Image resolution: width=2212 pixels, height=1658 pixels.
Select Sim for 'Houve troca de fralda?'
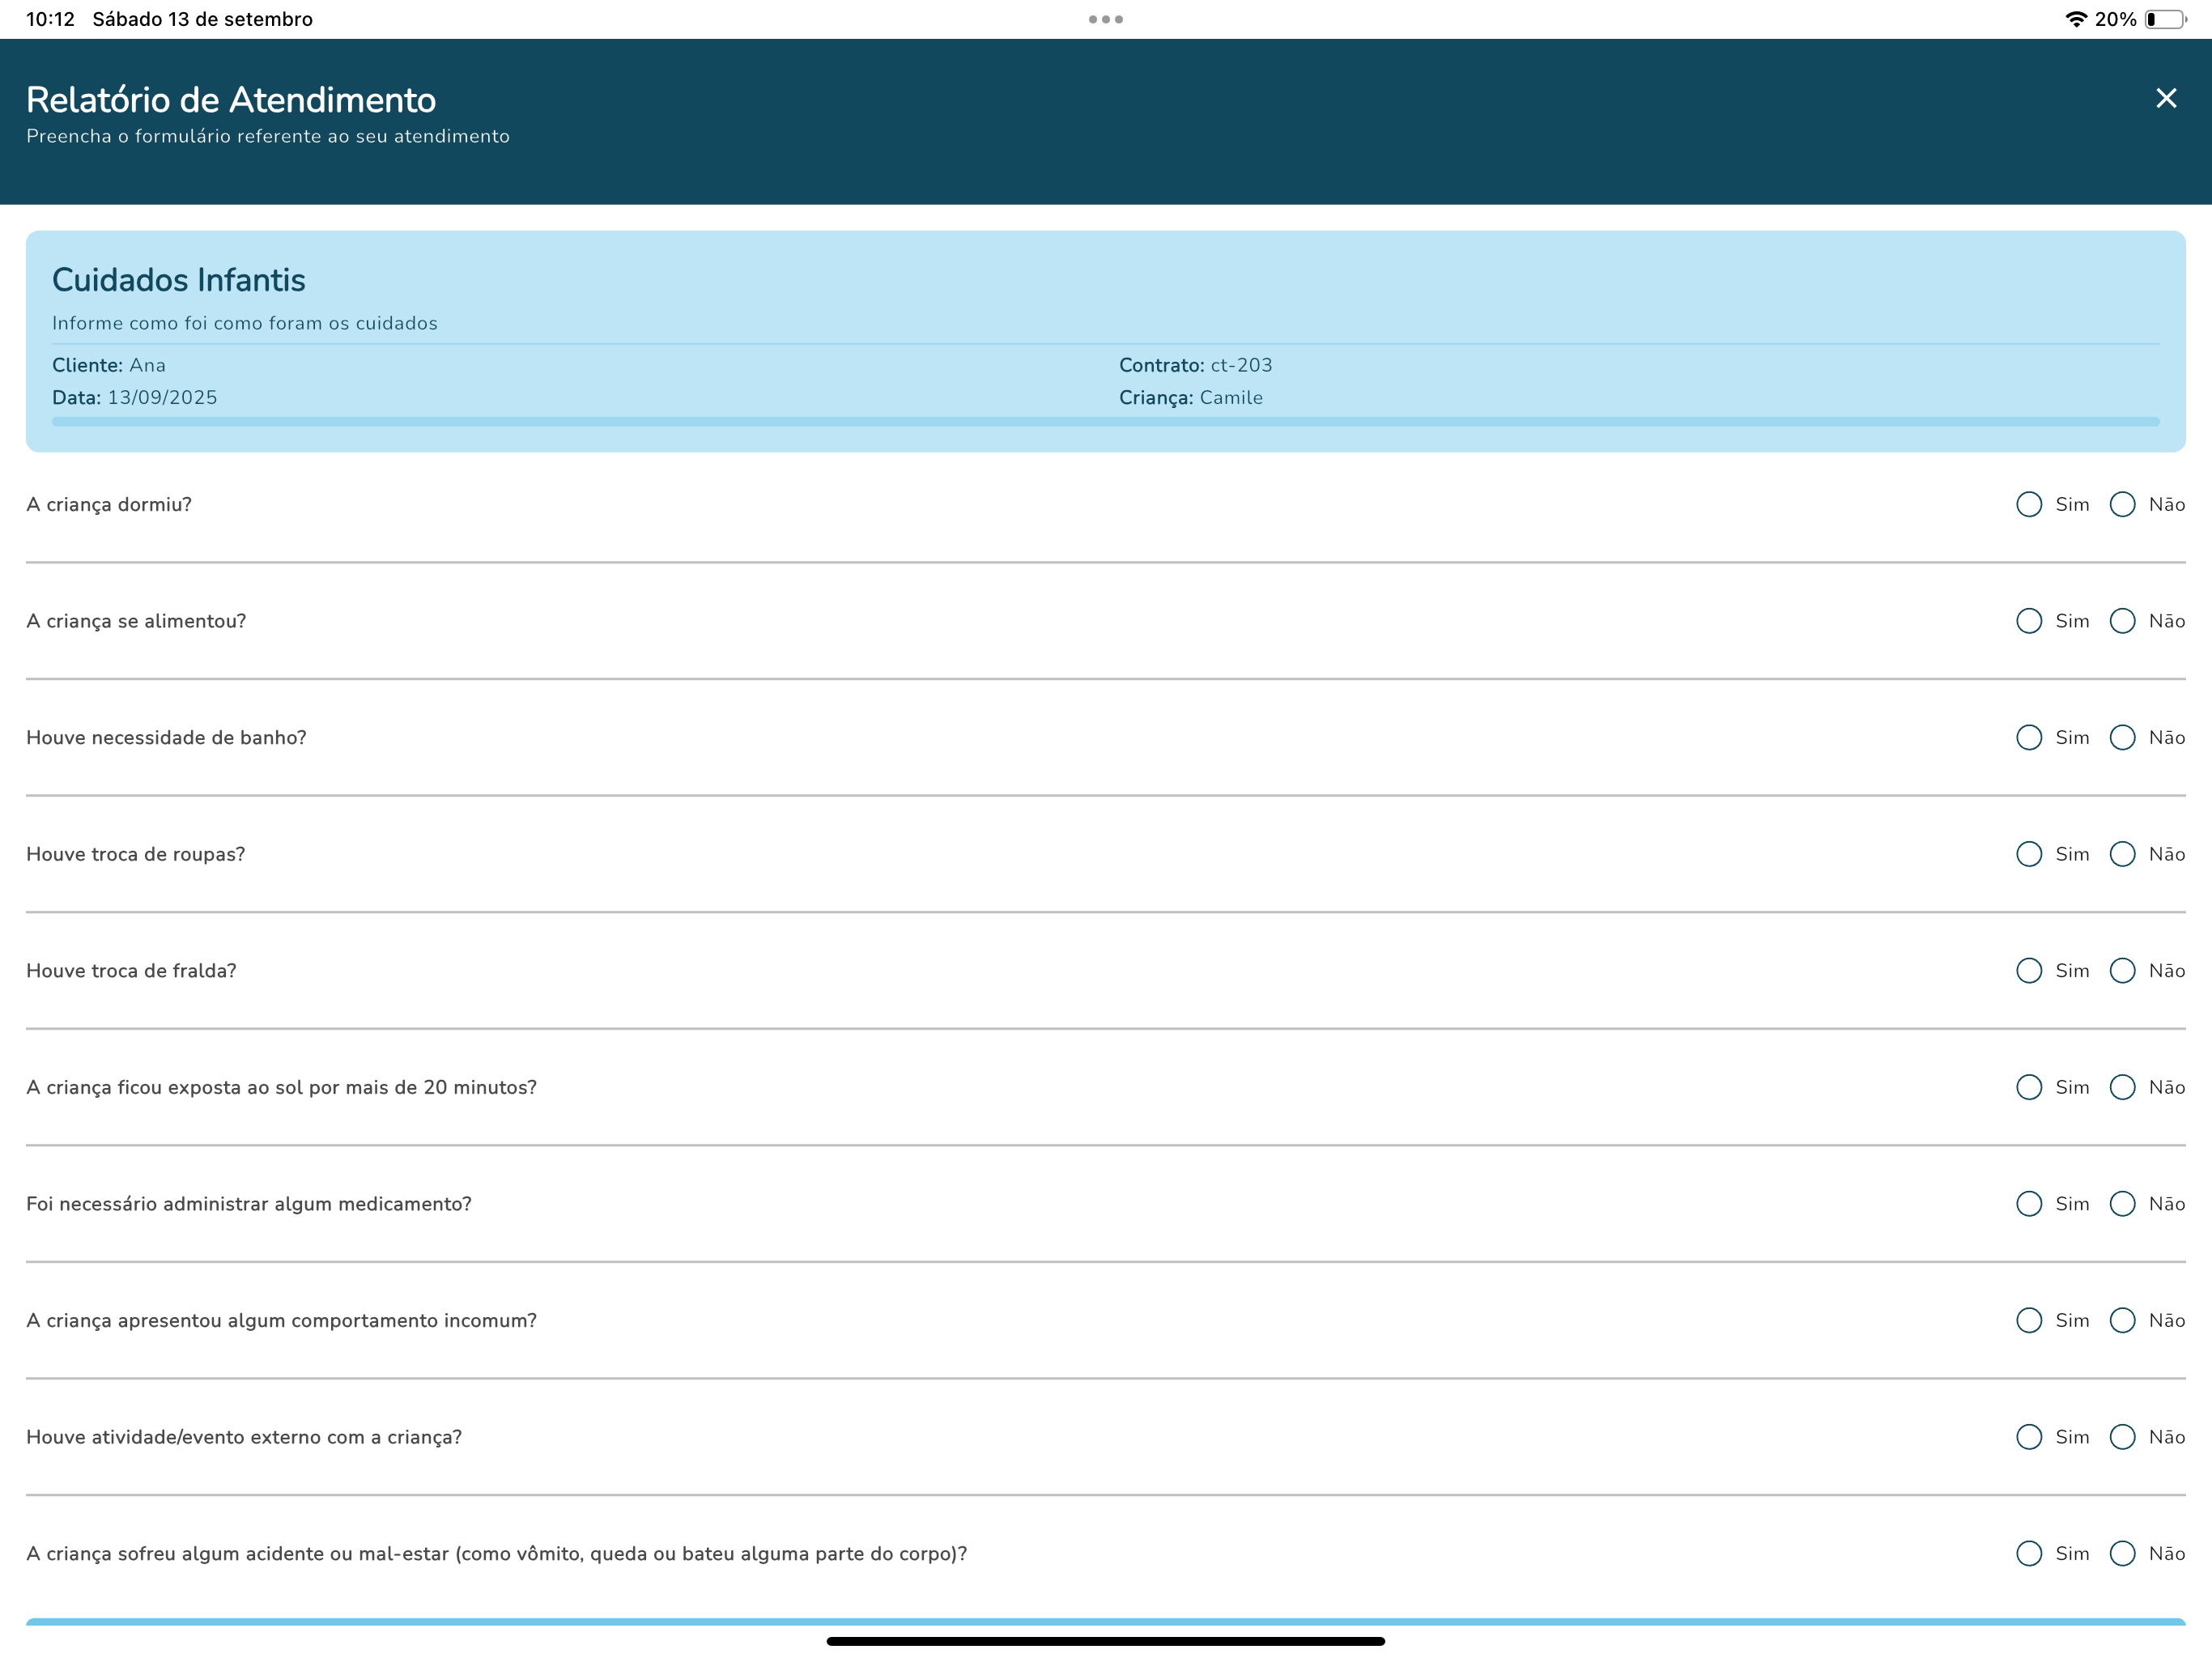2028,970
